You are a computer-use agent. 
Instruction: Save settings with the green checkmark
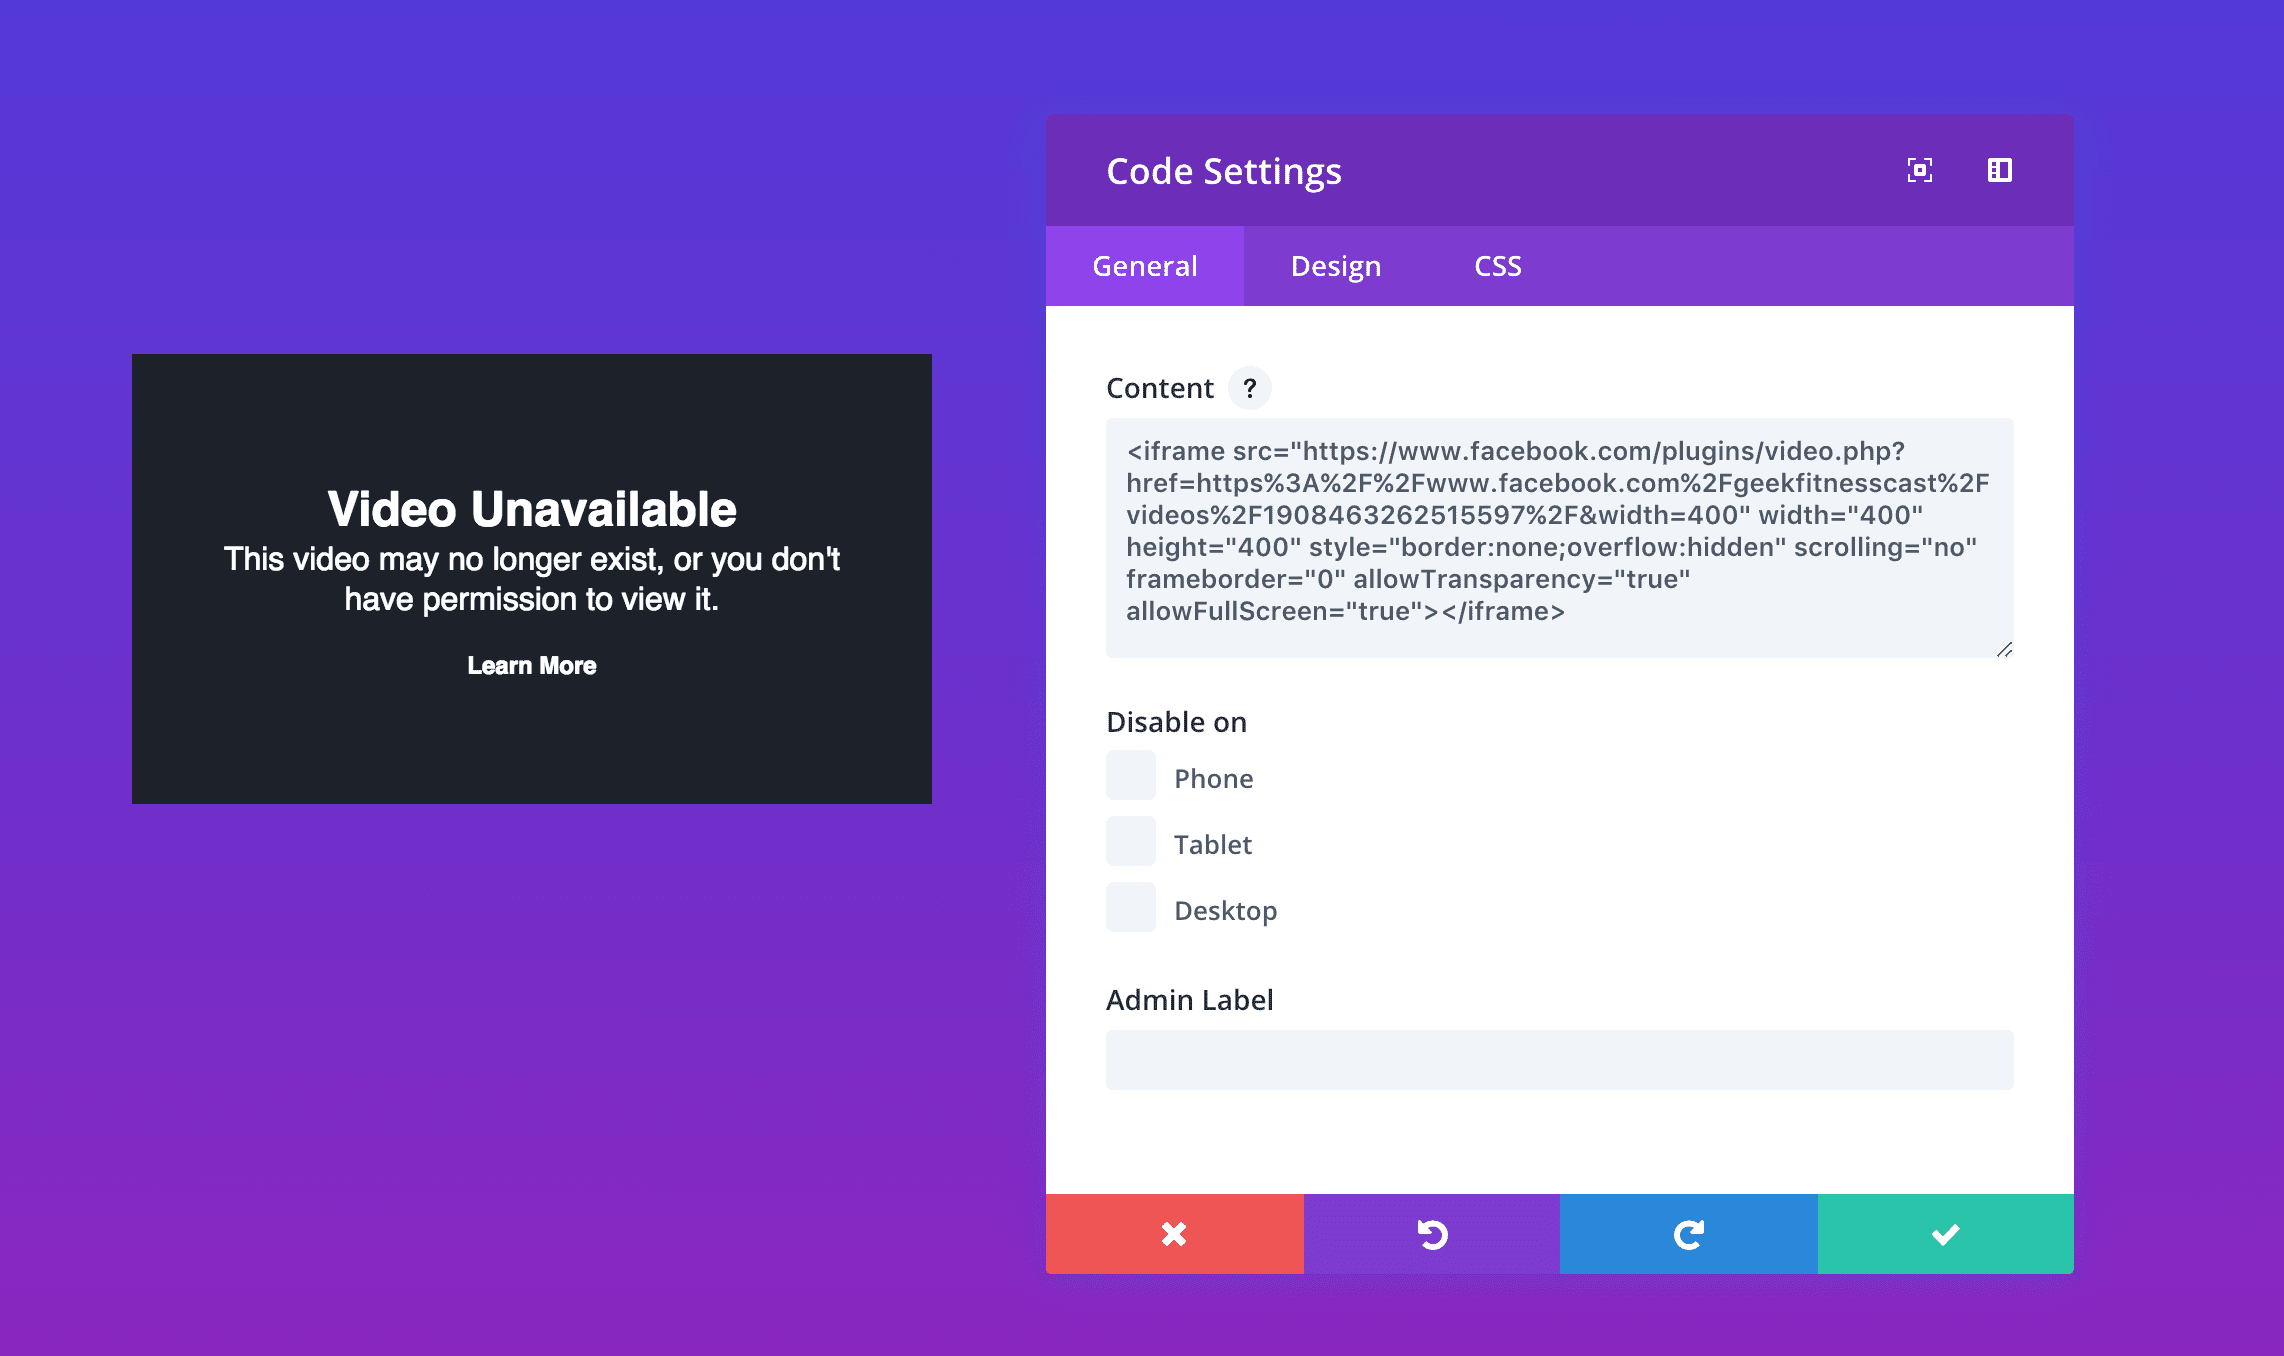click(1946, 1234)
